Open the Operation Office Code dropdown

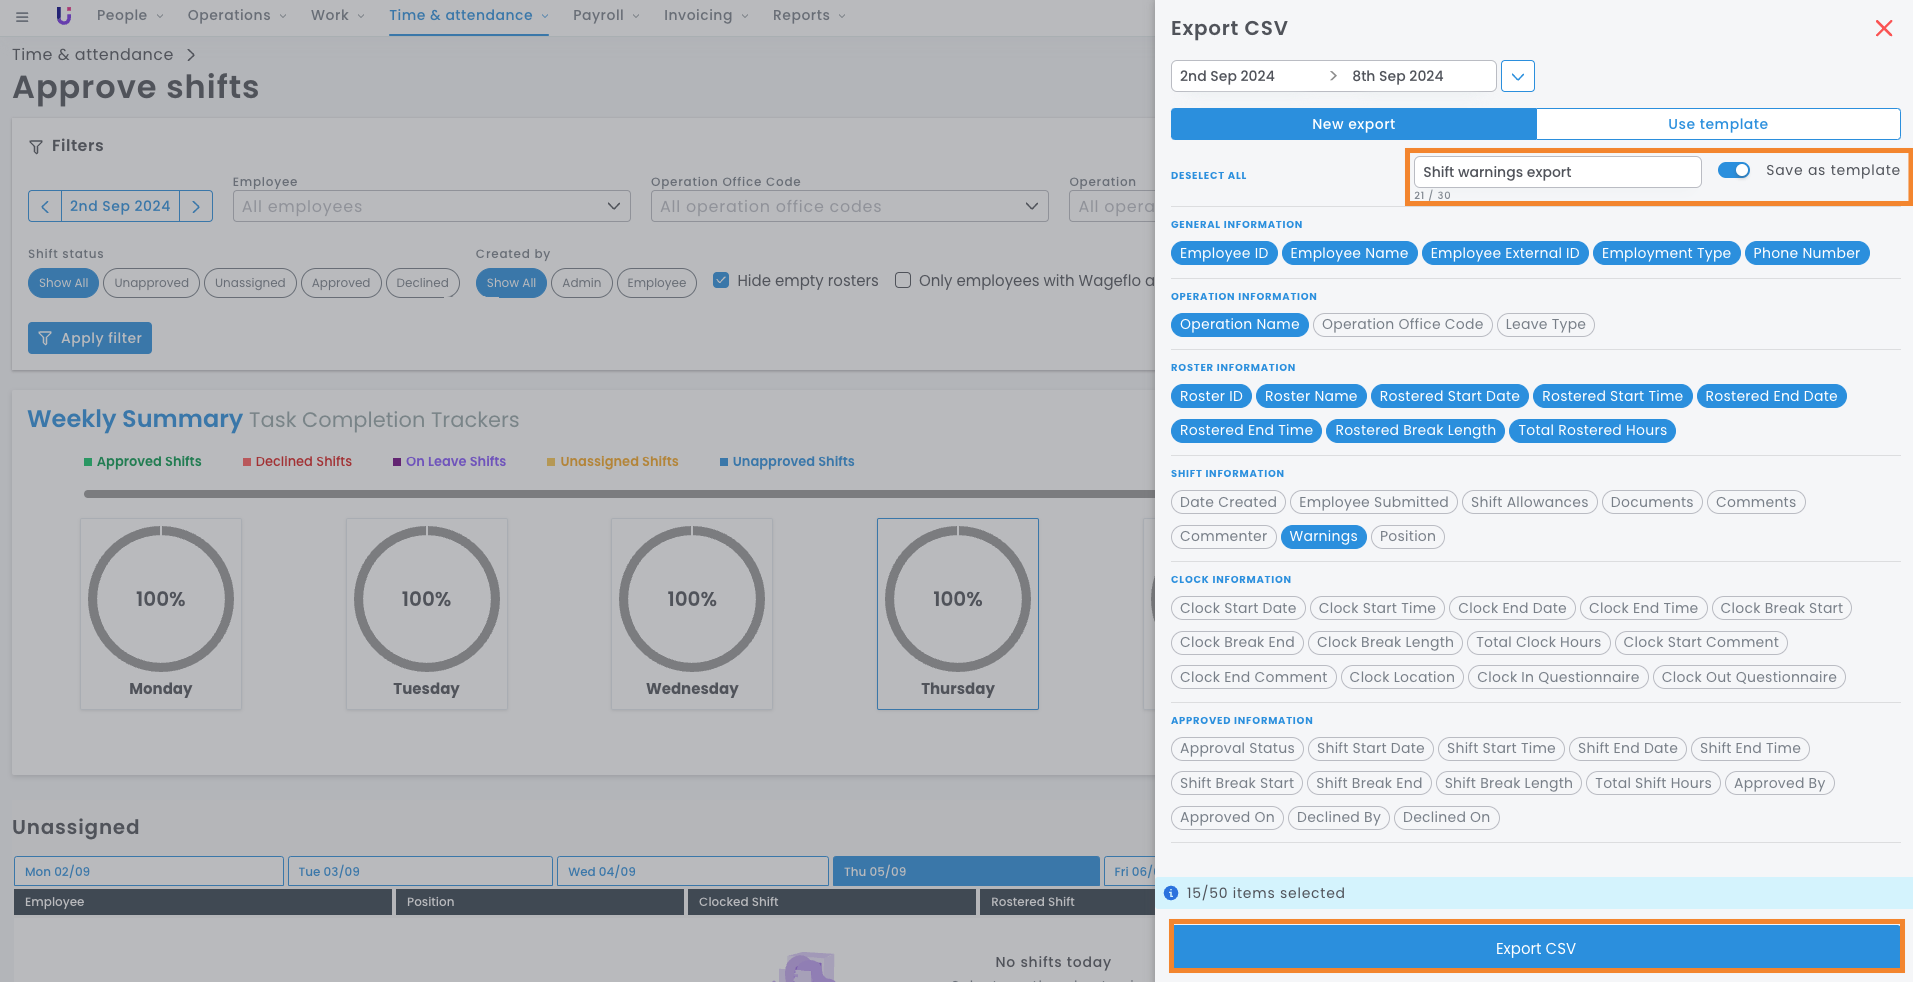pos(849,206)
